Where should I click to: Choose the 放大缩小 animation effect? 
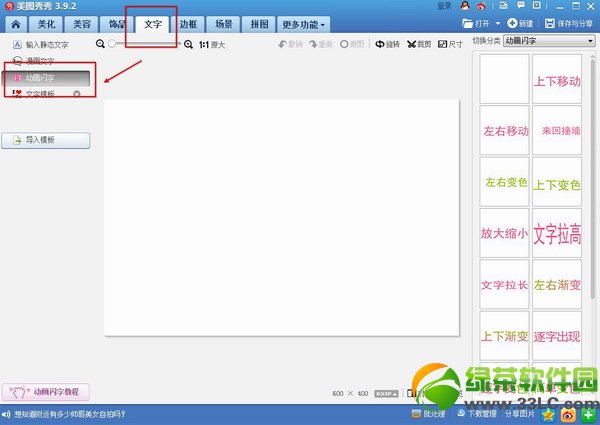point(504,233)
